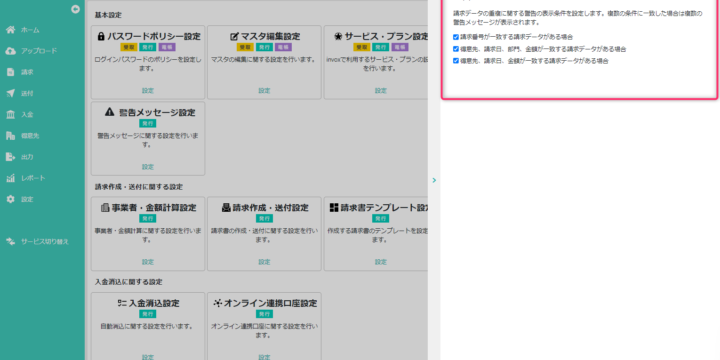The width and height of the screenshot is (720, 360).
Task: Select the サービス切り替え menu label
Action: pyautogui.click(x=45, y=242)
